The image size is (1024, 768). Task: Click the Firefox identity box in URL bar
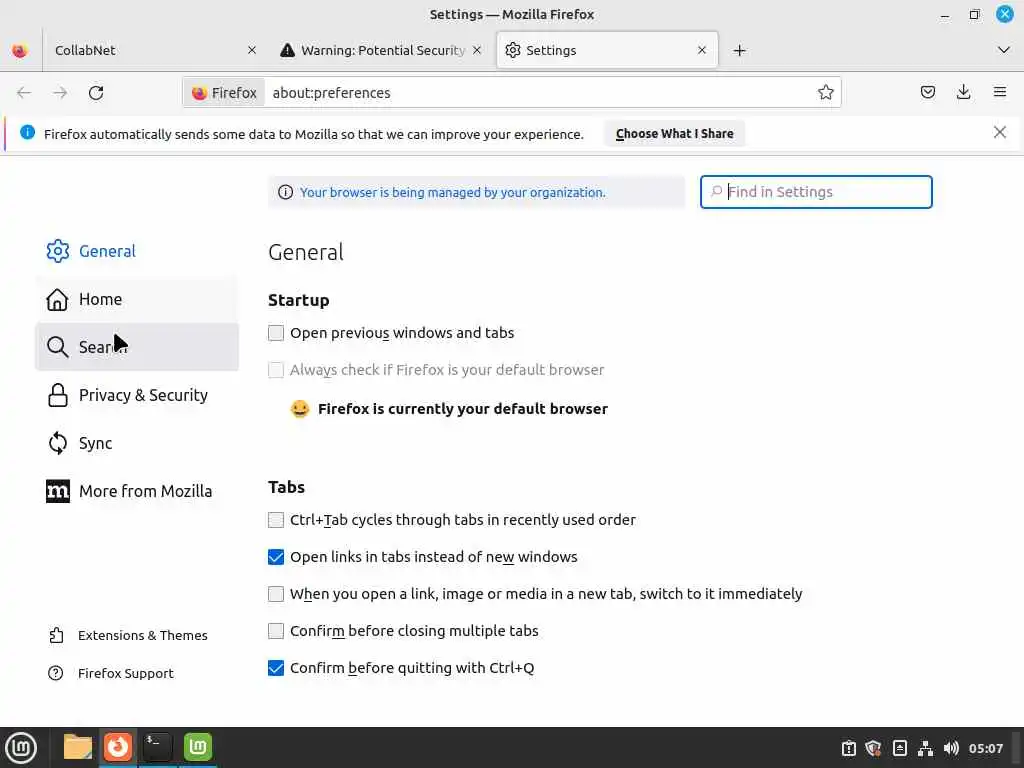pos(224,93)
